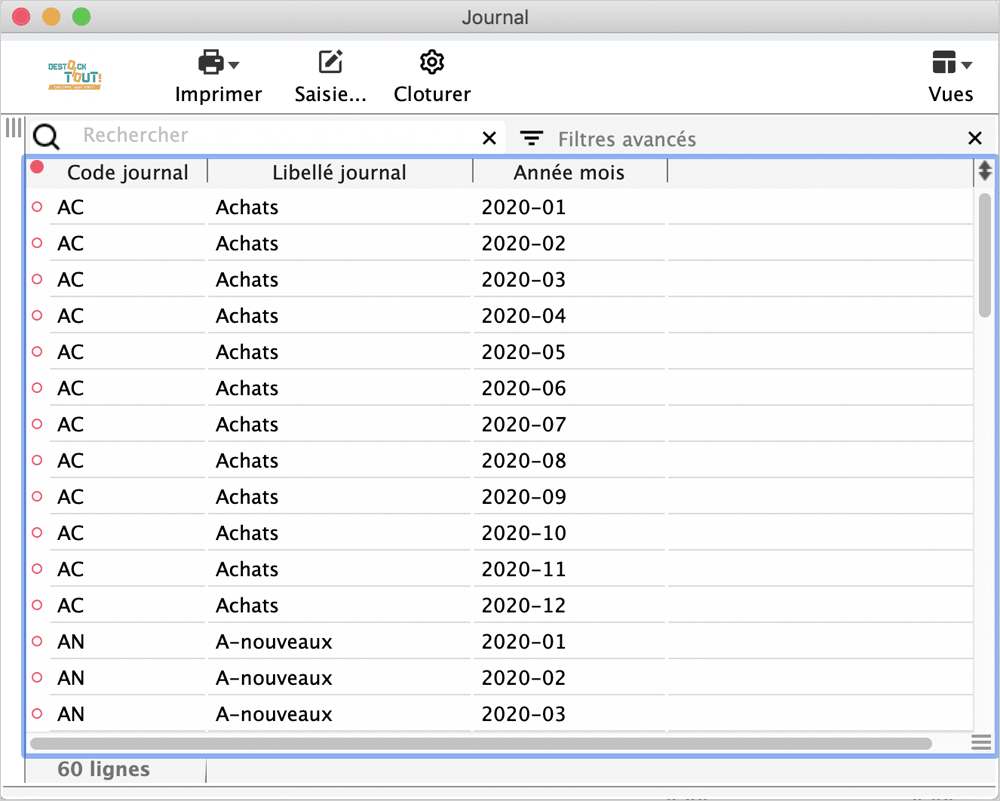The height and width of the screenshot is (801, 1000).
Task: Click the AC code in the 2020-07 row
Action: tap(70, 425)
